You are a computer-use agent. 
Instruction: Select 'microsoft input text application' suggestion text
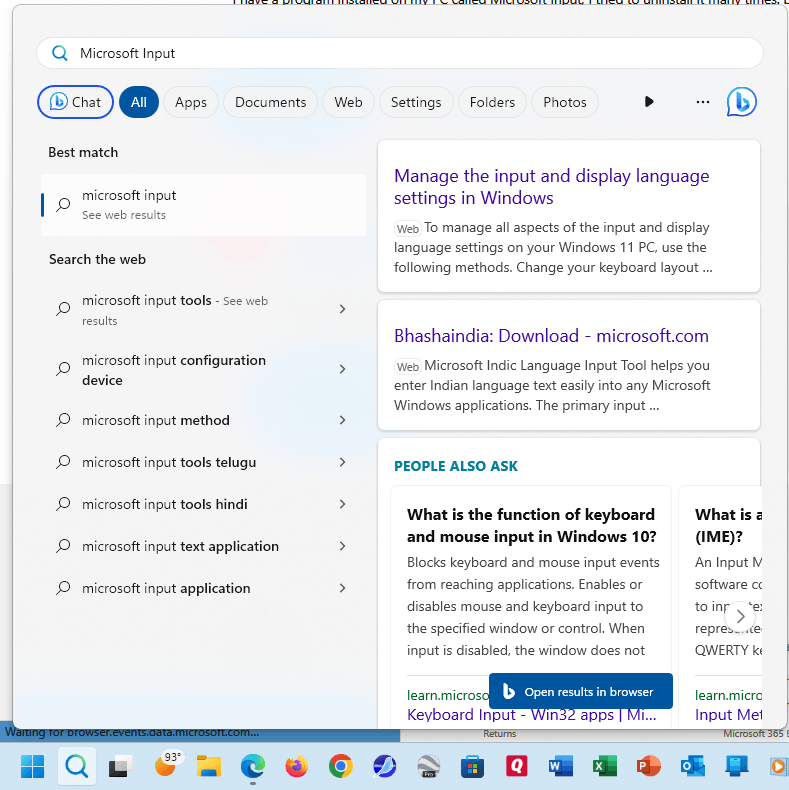click(x=180, y=546)
